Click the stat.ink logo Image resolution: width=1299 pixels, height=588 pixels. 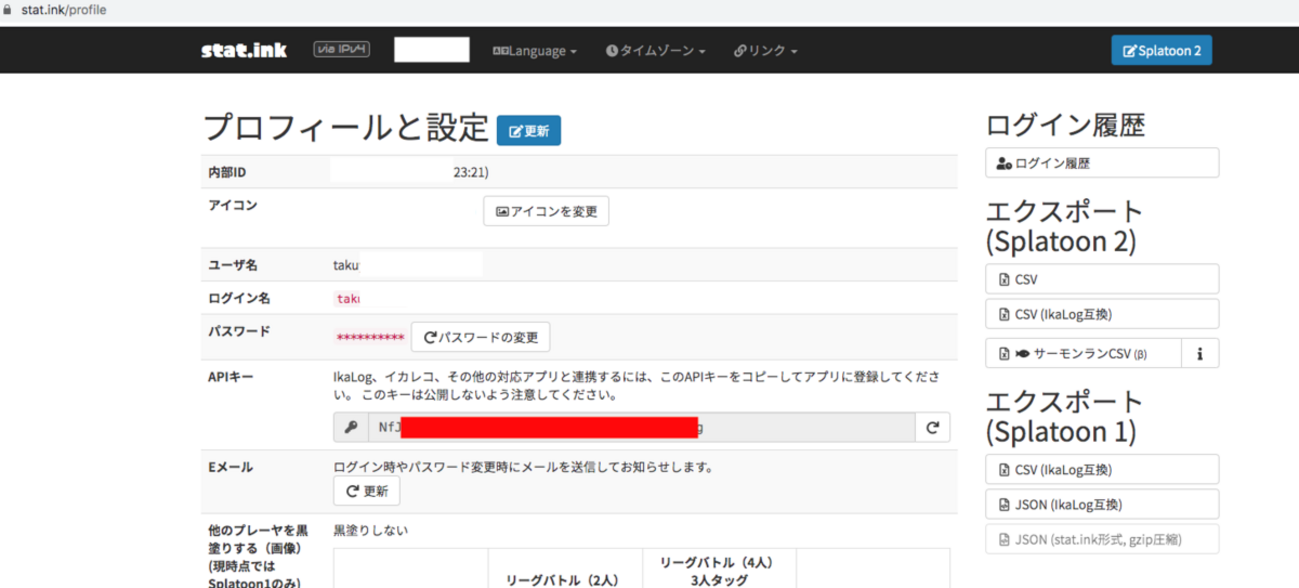[x=243, y=50]
